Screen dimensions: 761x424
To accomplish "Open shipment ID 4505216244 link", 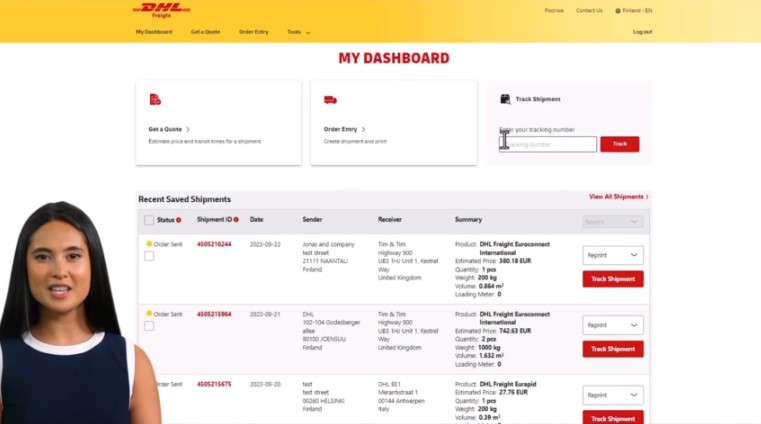I will (214, 245).
